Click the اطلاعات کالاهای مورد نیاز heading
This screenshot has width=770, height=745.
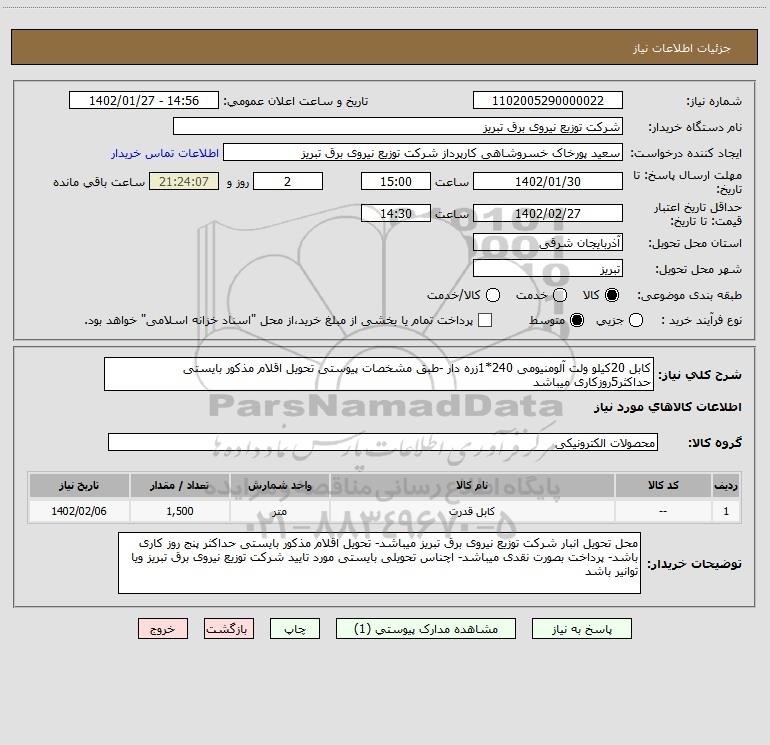(x=667, y=407)
